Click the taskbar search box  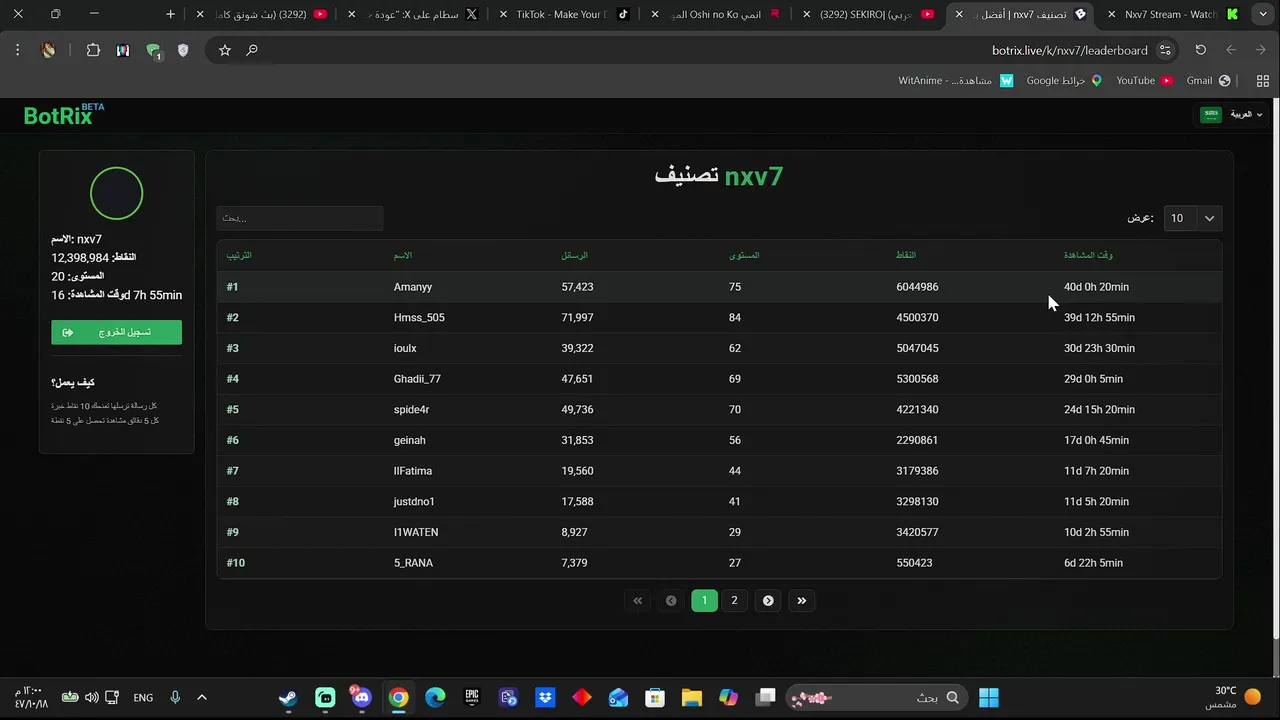point(877,697)
